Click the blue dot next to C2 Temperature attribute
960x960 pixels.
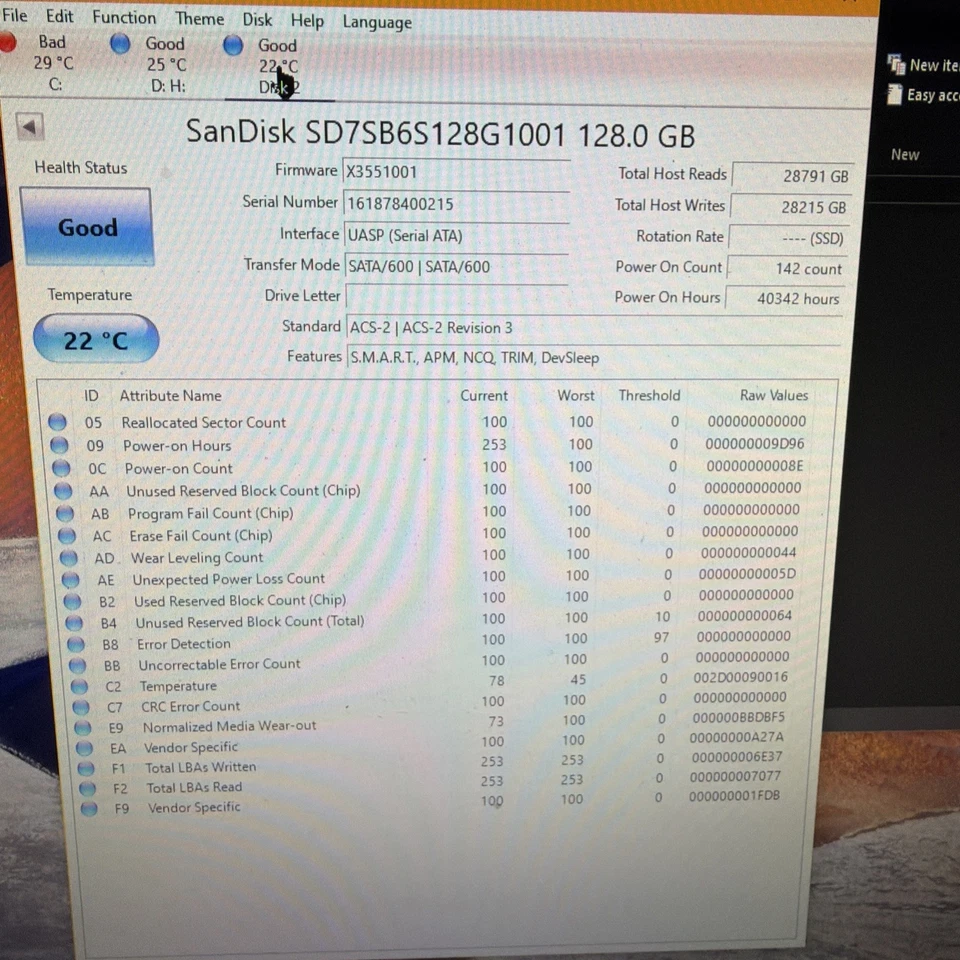point(78,684)
